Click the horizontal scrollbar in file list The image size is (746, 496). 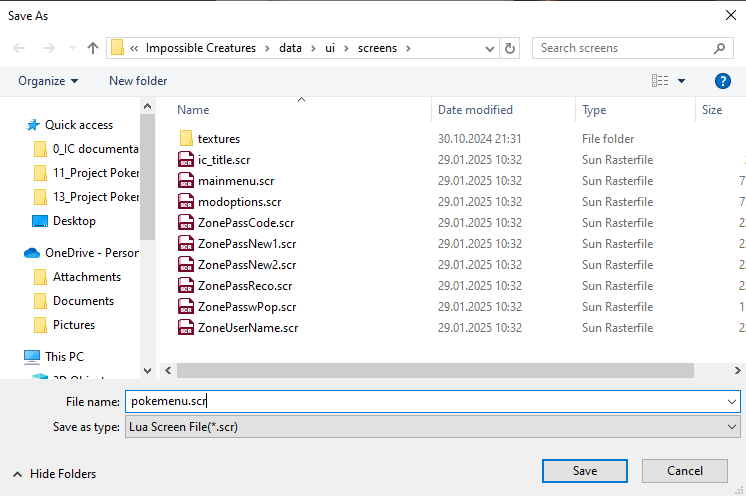[x=450, y=370]
